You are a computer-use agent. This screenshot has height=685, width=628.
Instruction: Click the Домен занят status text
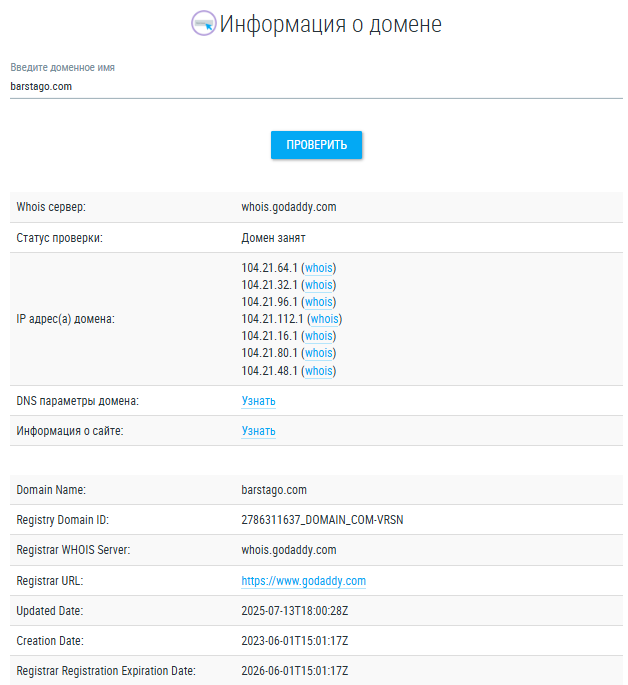273,238
